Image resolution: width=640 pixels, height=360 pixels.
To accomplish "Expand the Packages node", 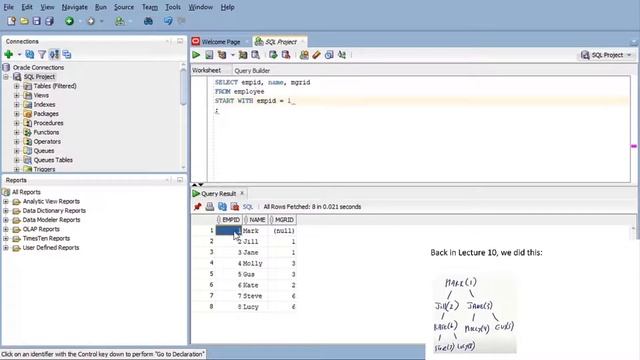I will pyautogui.click(x=16, y=114).
